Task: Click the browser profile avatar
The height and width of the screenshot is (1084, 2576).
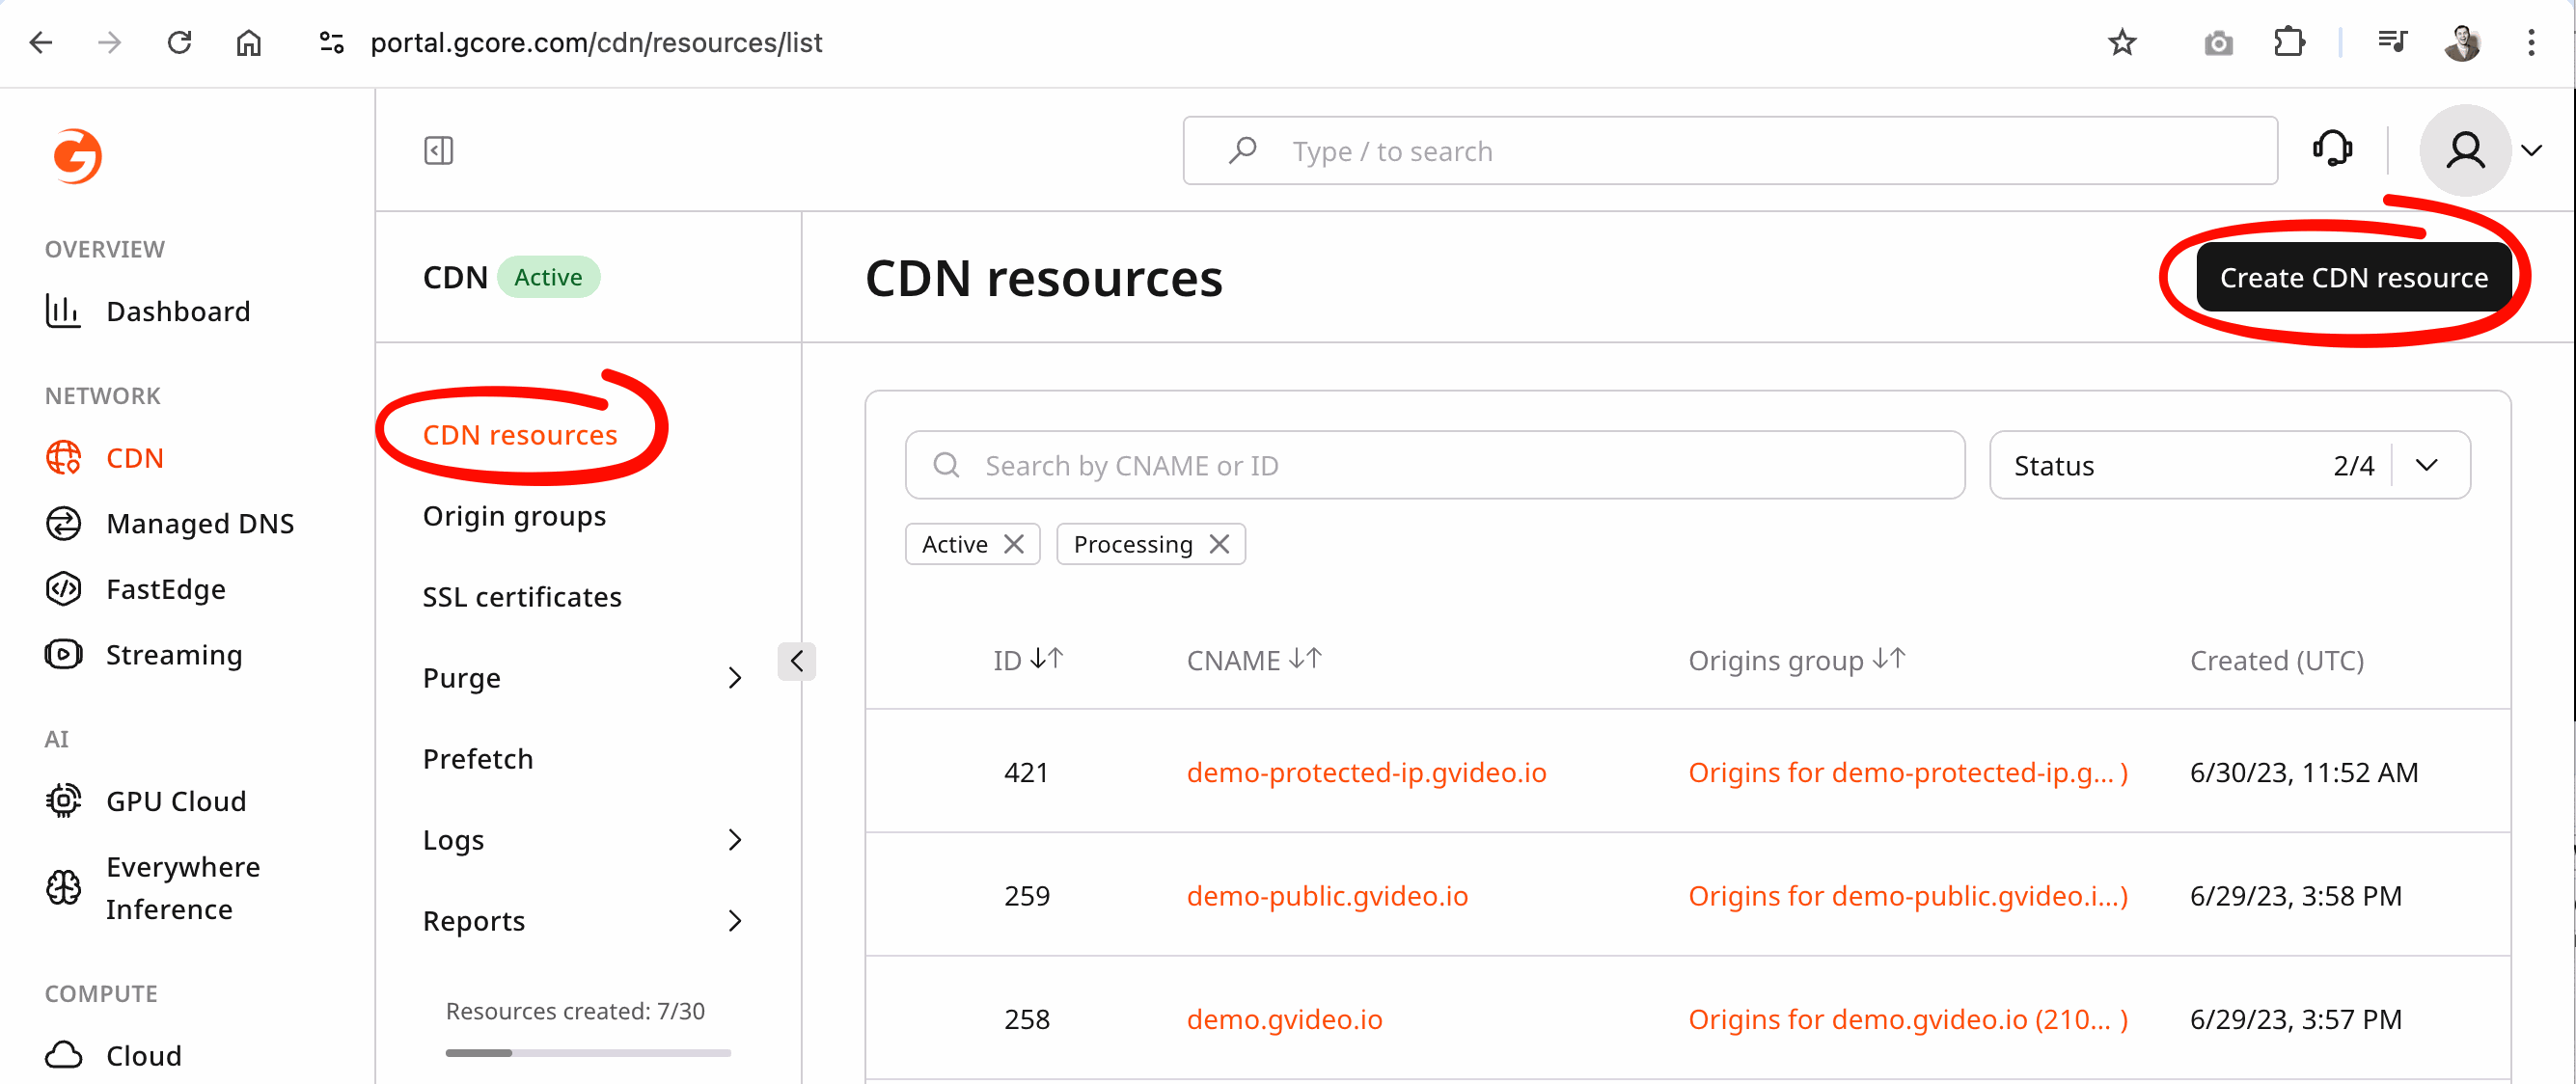Action: [2462, 42]
